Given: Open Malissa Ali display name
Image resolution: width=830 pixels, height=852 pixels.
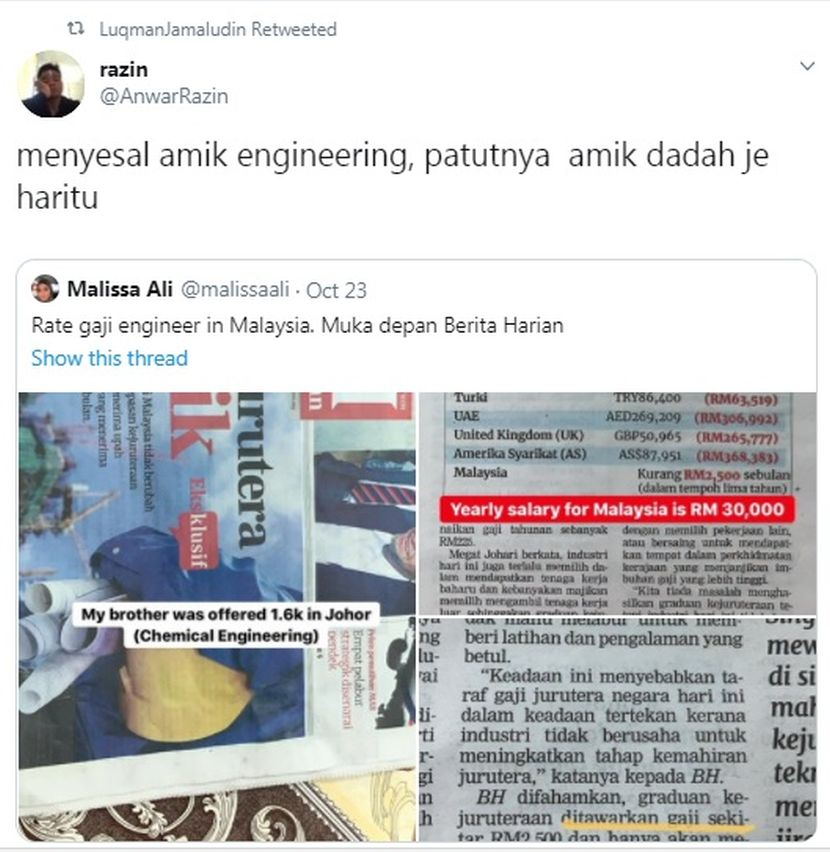Looking at the screenshot, I should pos(120,289).
